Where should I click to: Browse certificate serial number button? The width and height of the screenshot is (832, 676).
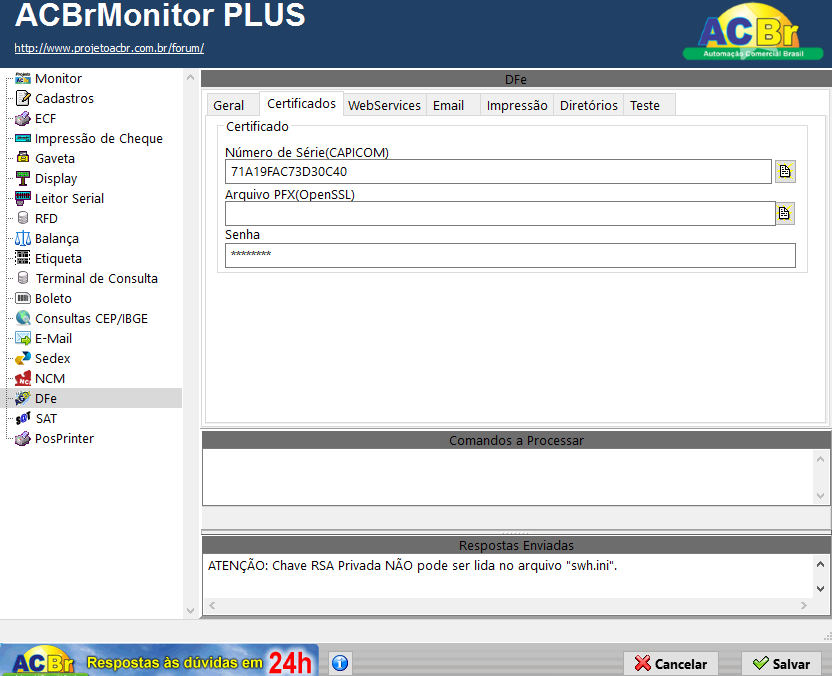click(x=785, y=171)
